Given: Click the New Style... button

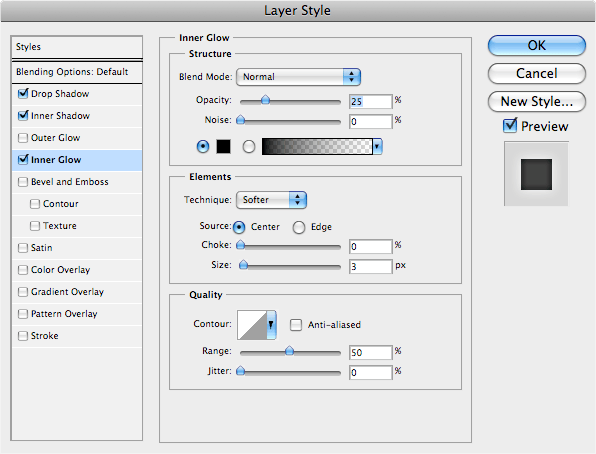Looking at the screenshot, I should click(x=537, y=102).
